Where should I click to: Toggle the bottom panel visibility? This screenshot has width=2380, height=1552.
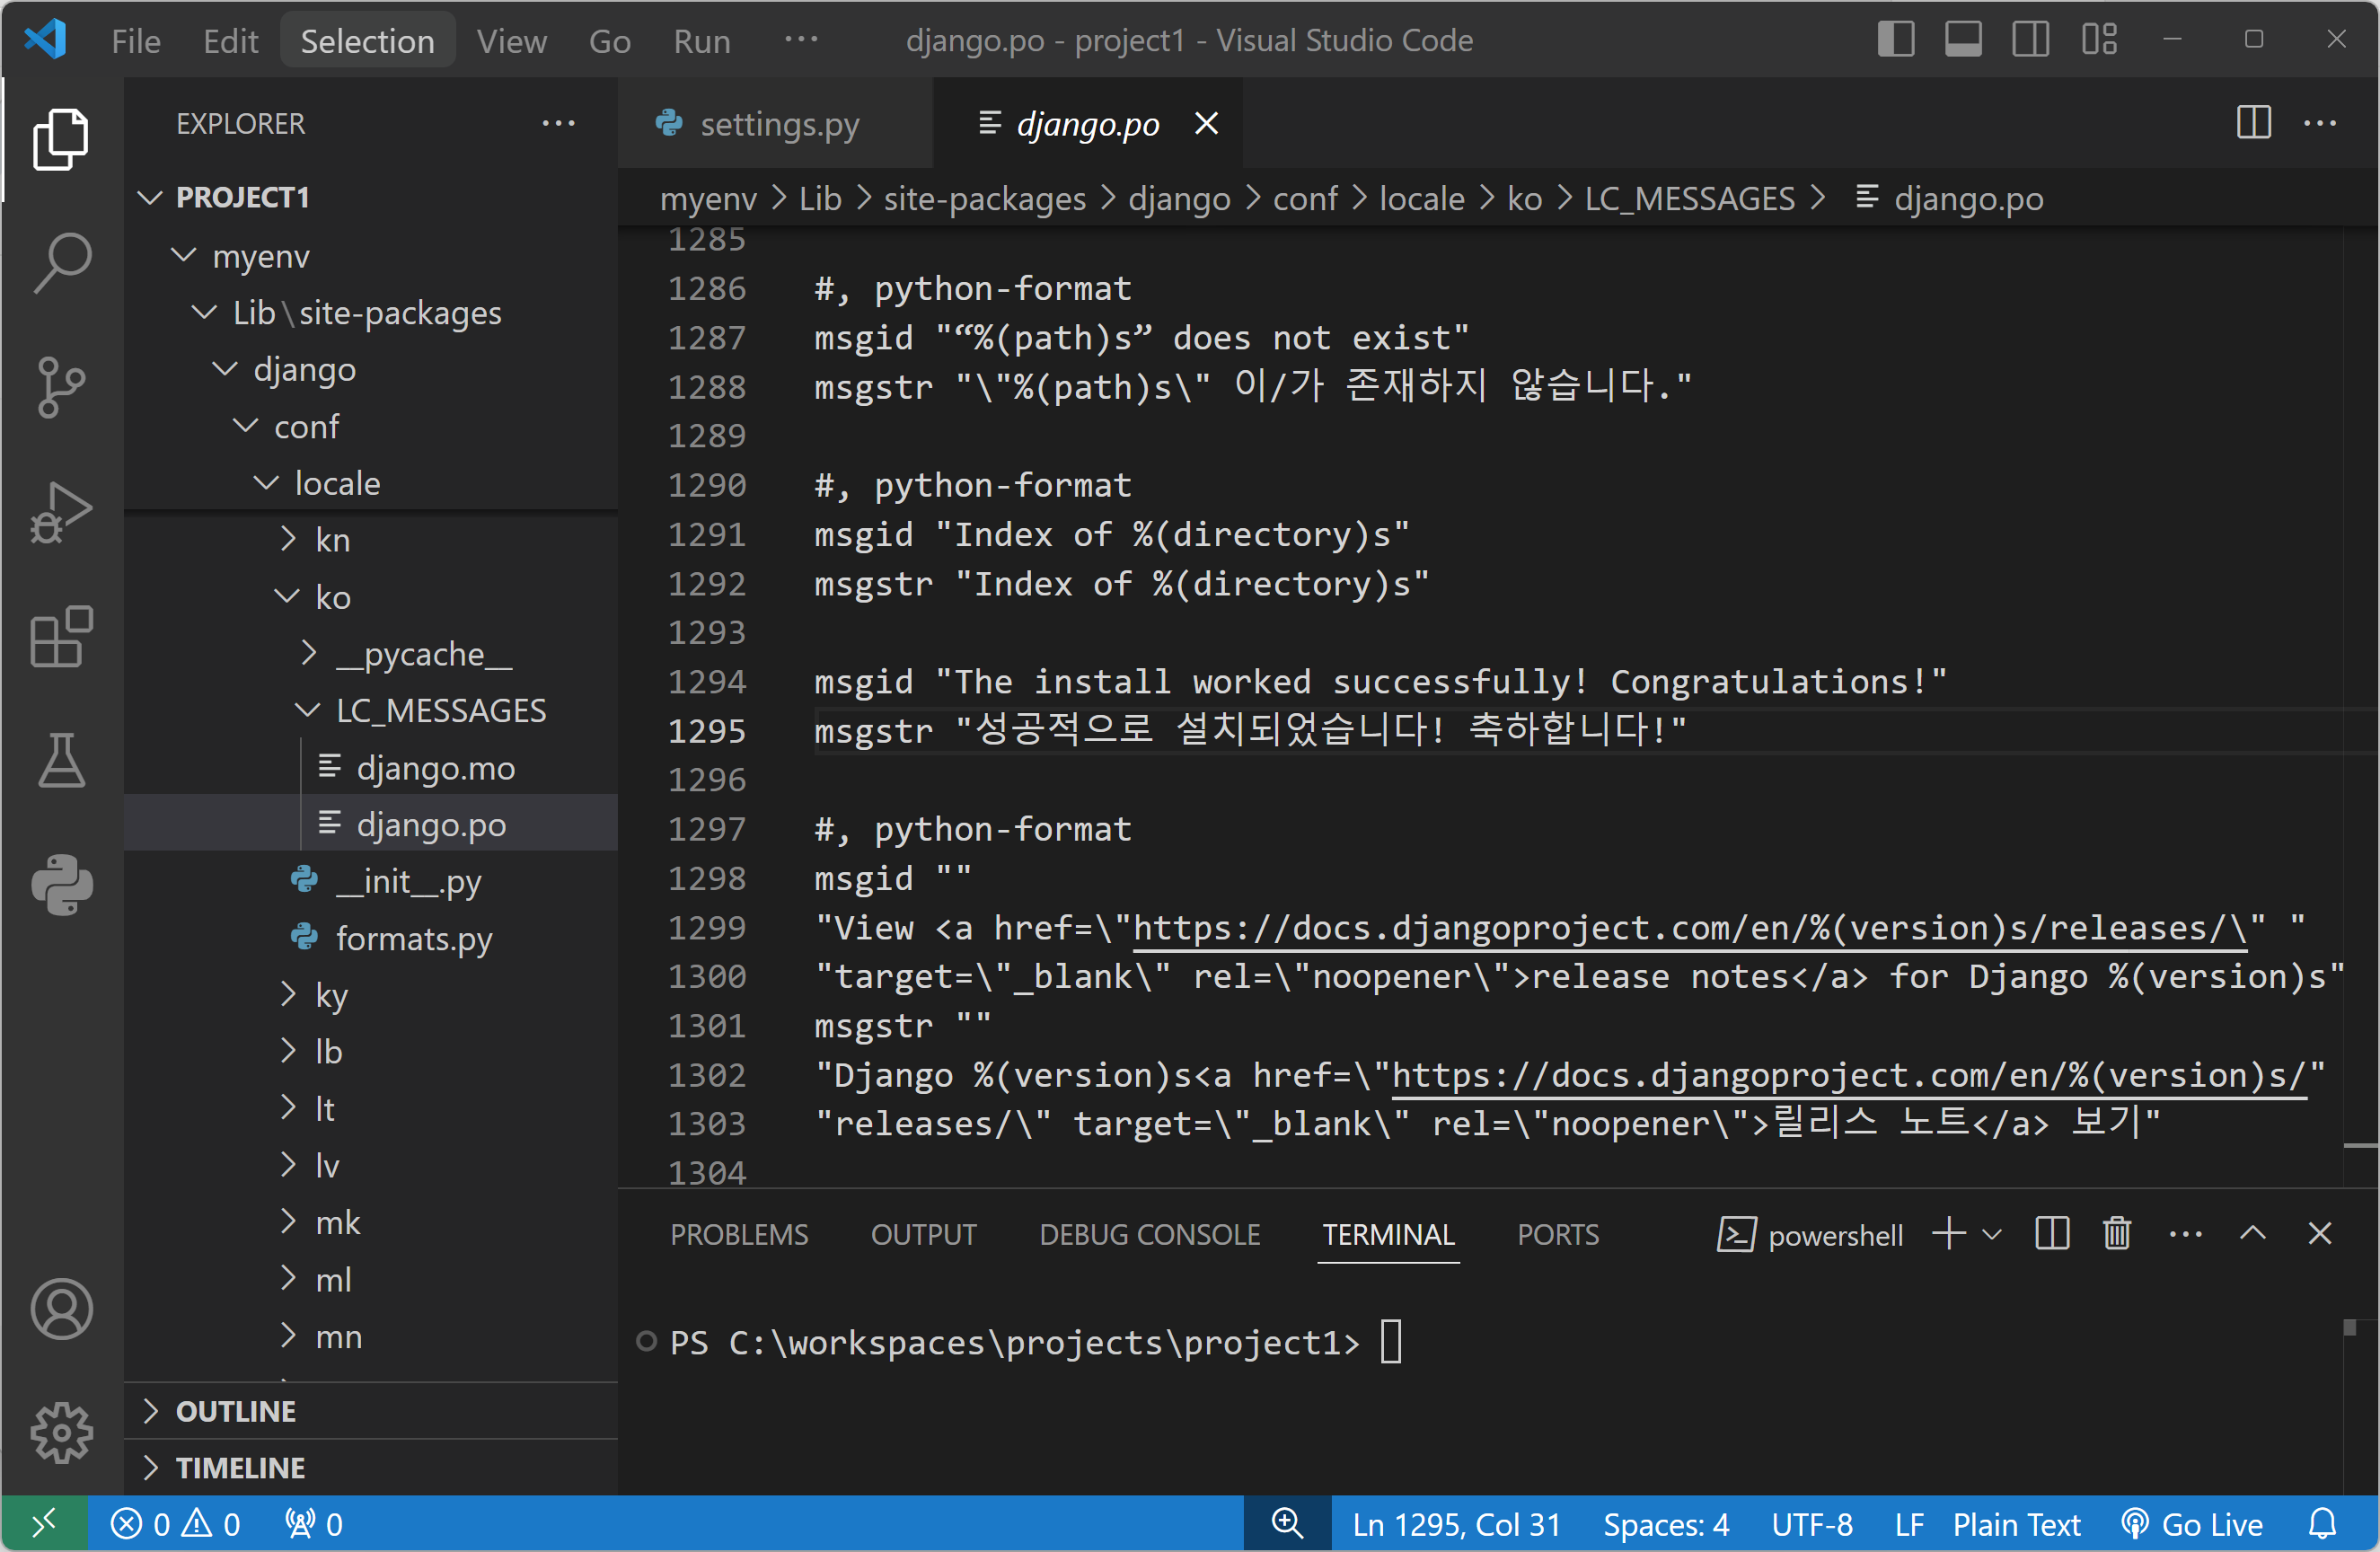click(x=1963, y=40)
